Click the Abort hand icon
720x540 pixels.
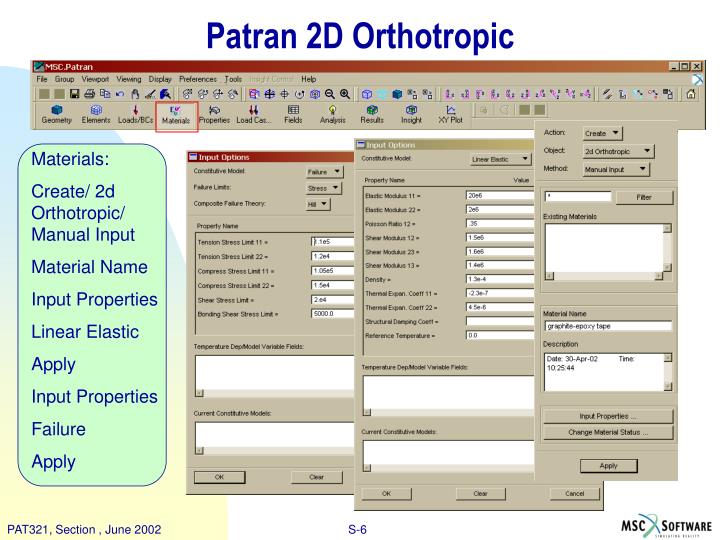click(135, 94)
